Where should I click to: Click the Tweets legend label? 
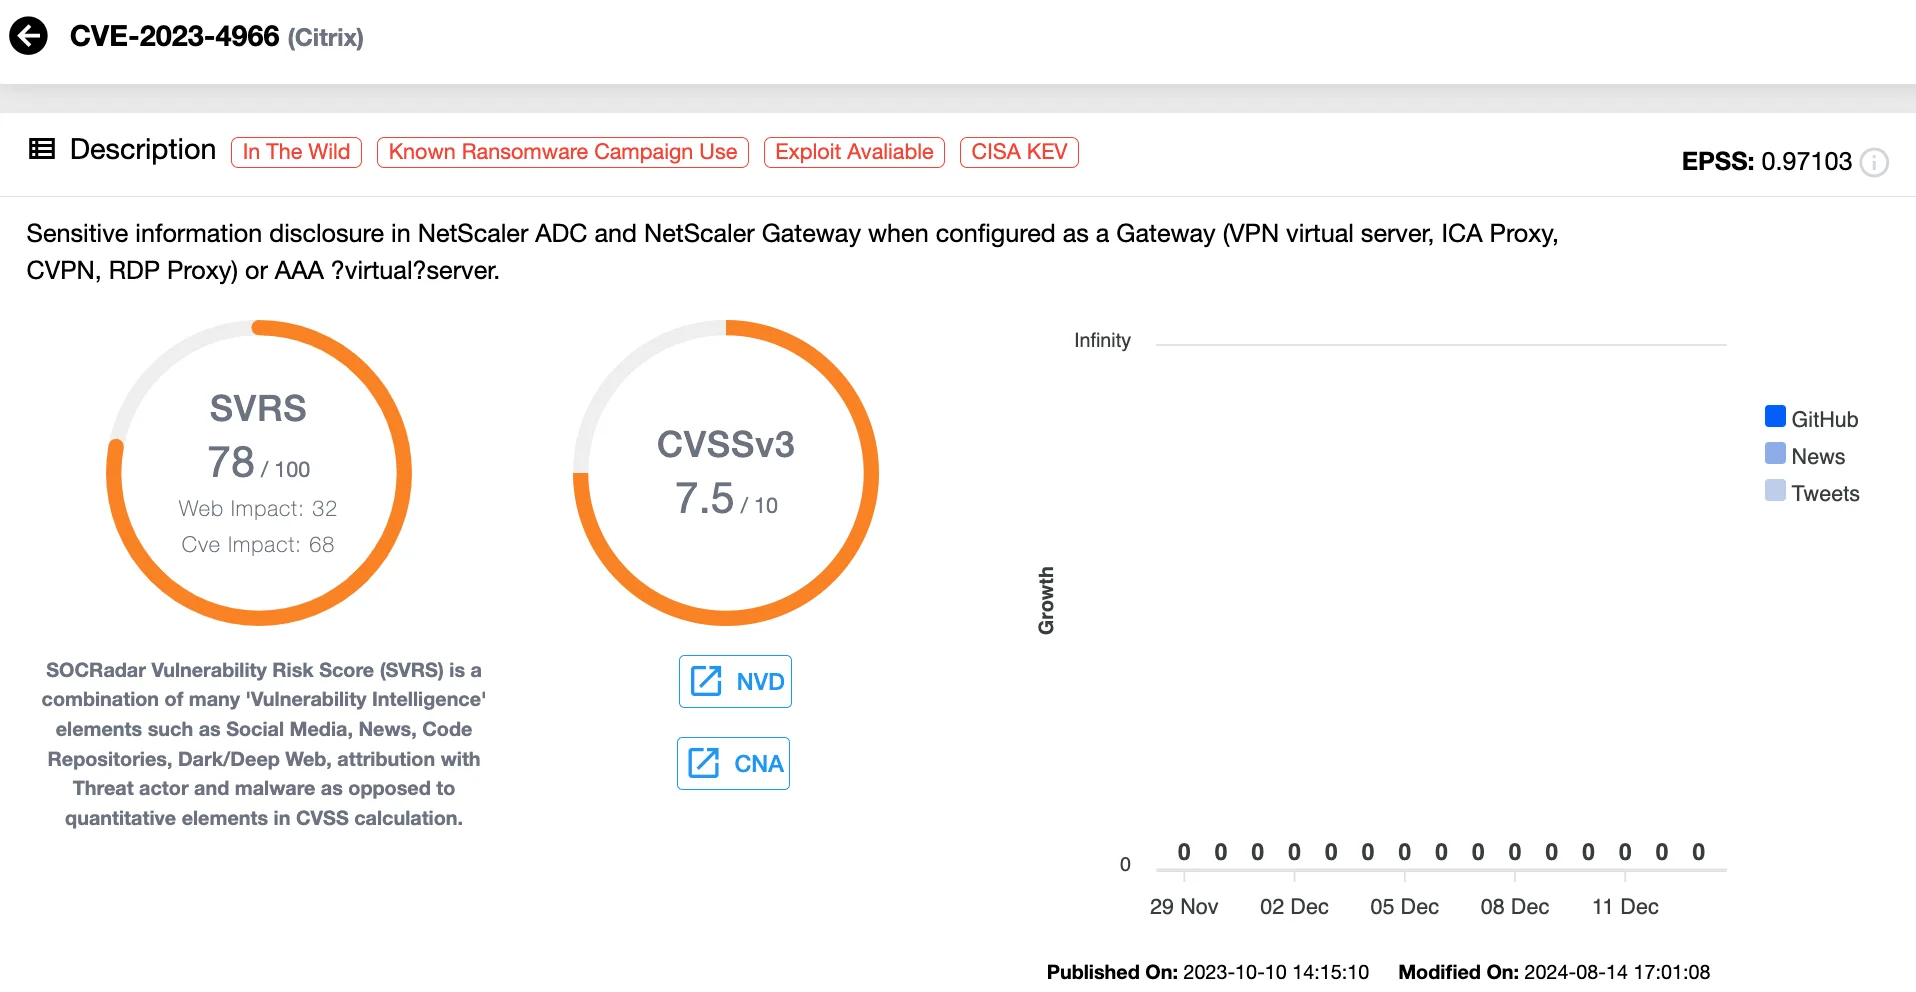1825,494
